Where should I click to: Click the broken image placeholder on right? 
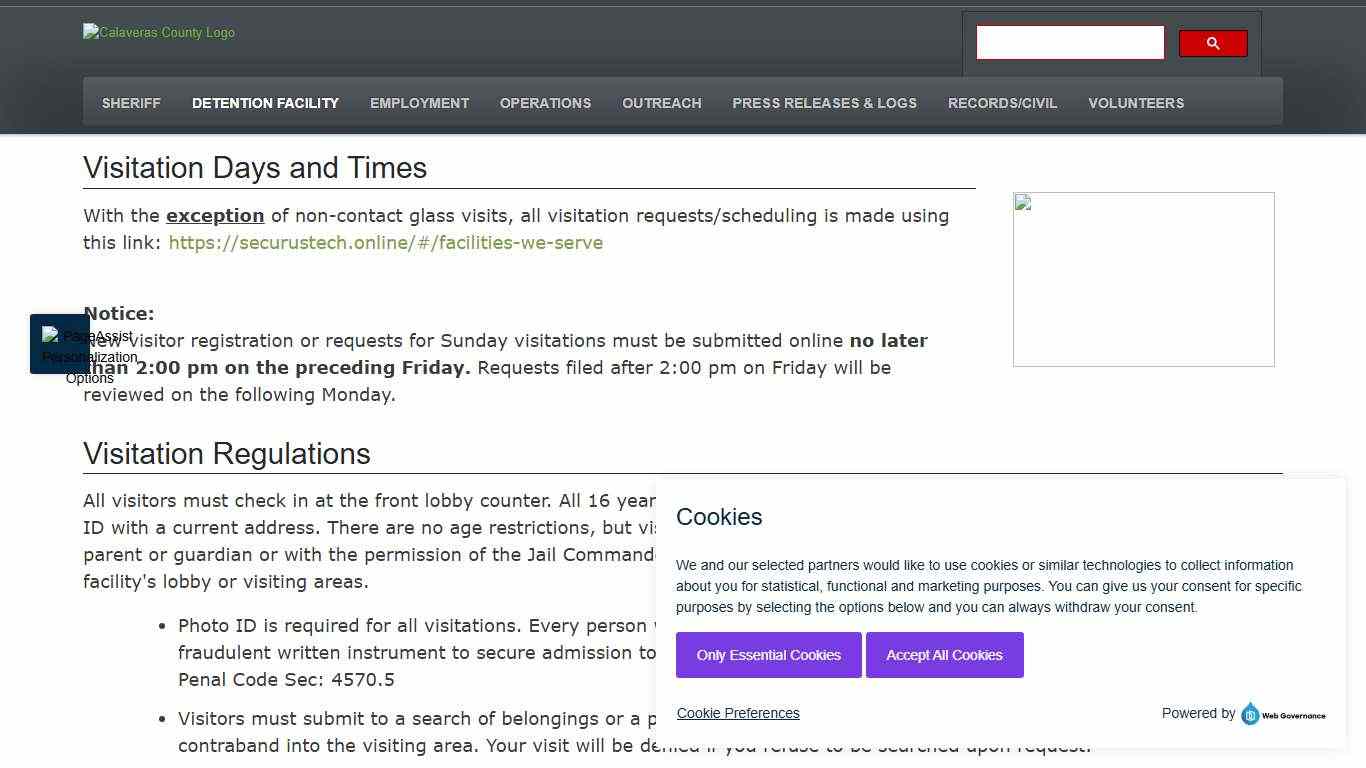click(x=1143, y=279)
